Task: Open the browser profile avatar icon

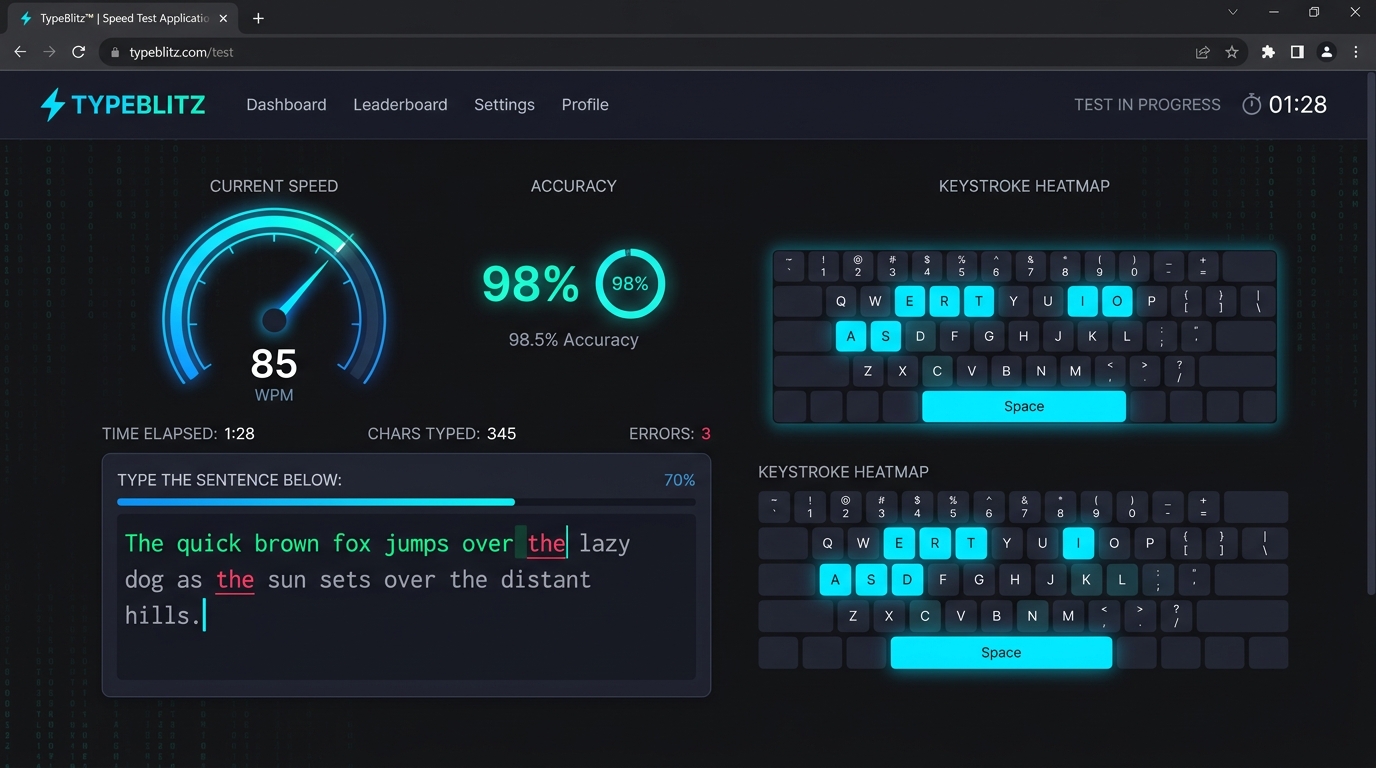Action: pos(1326,52)
